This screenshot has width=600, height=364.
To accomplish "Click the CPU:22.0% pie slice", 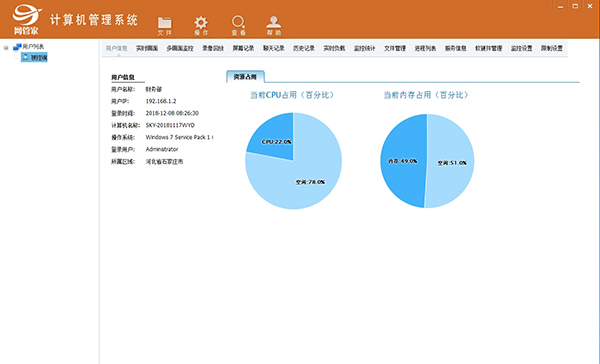I will coord(274,136).
